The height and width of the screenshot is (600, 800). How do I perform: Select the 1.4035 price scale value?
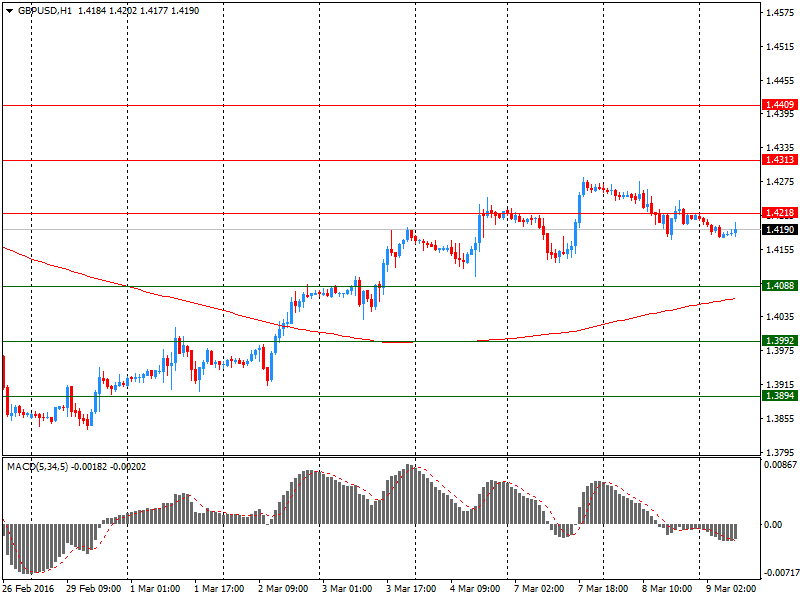coord(780,317)
